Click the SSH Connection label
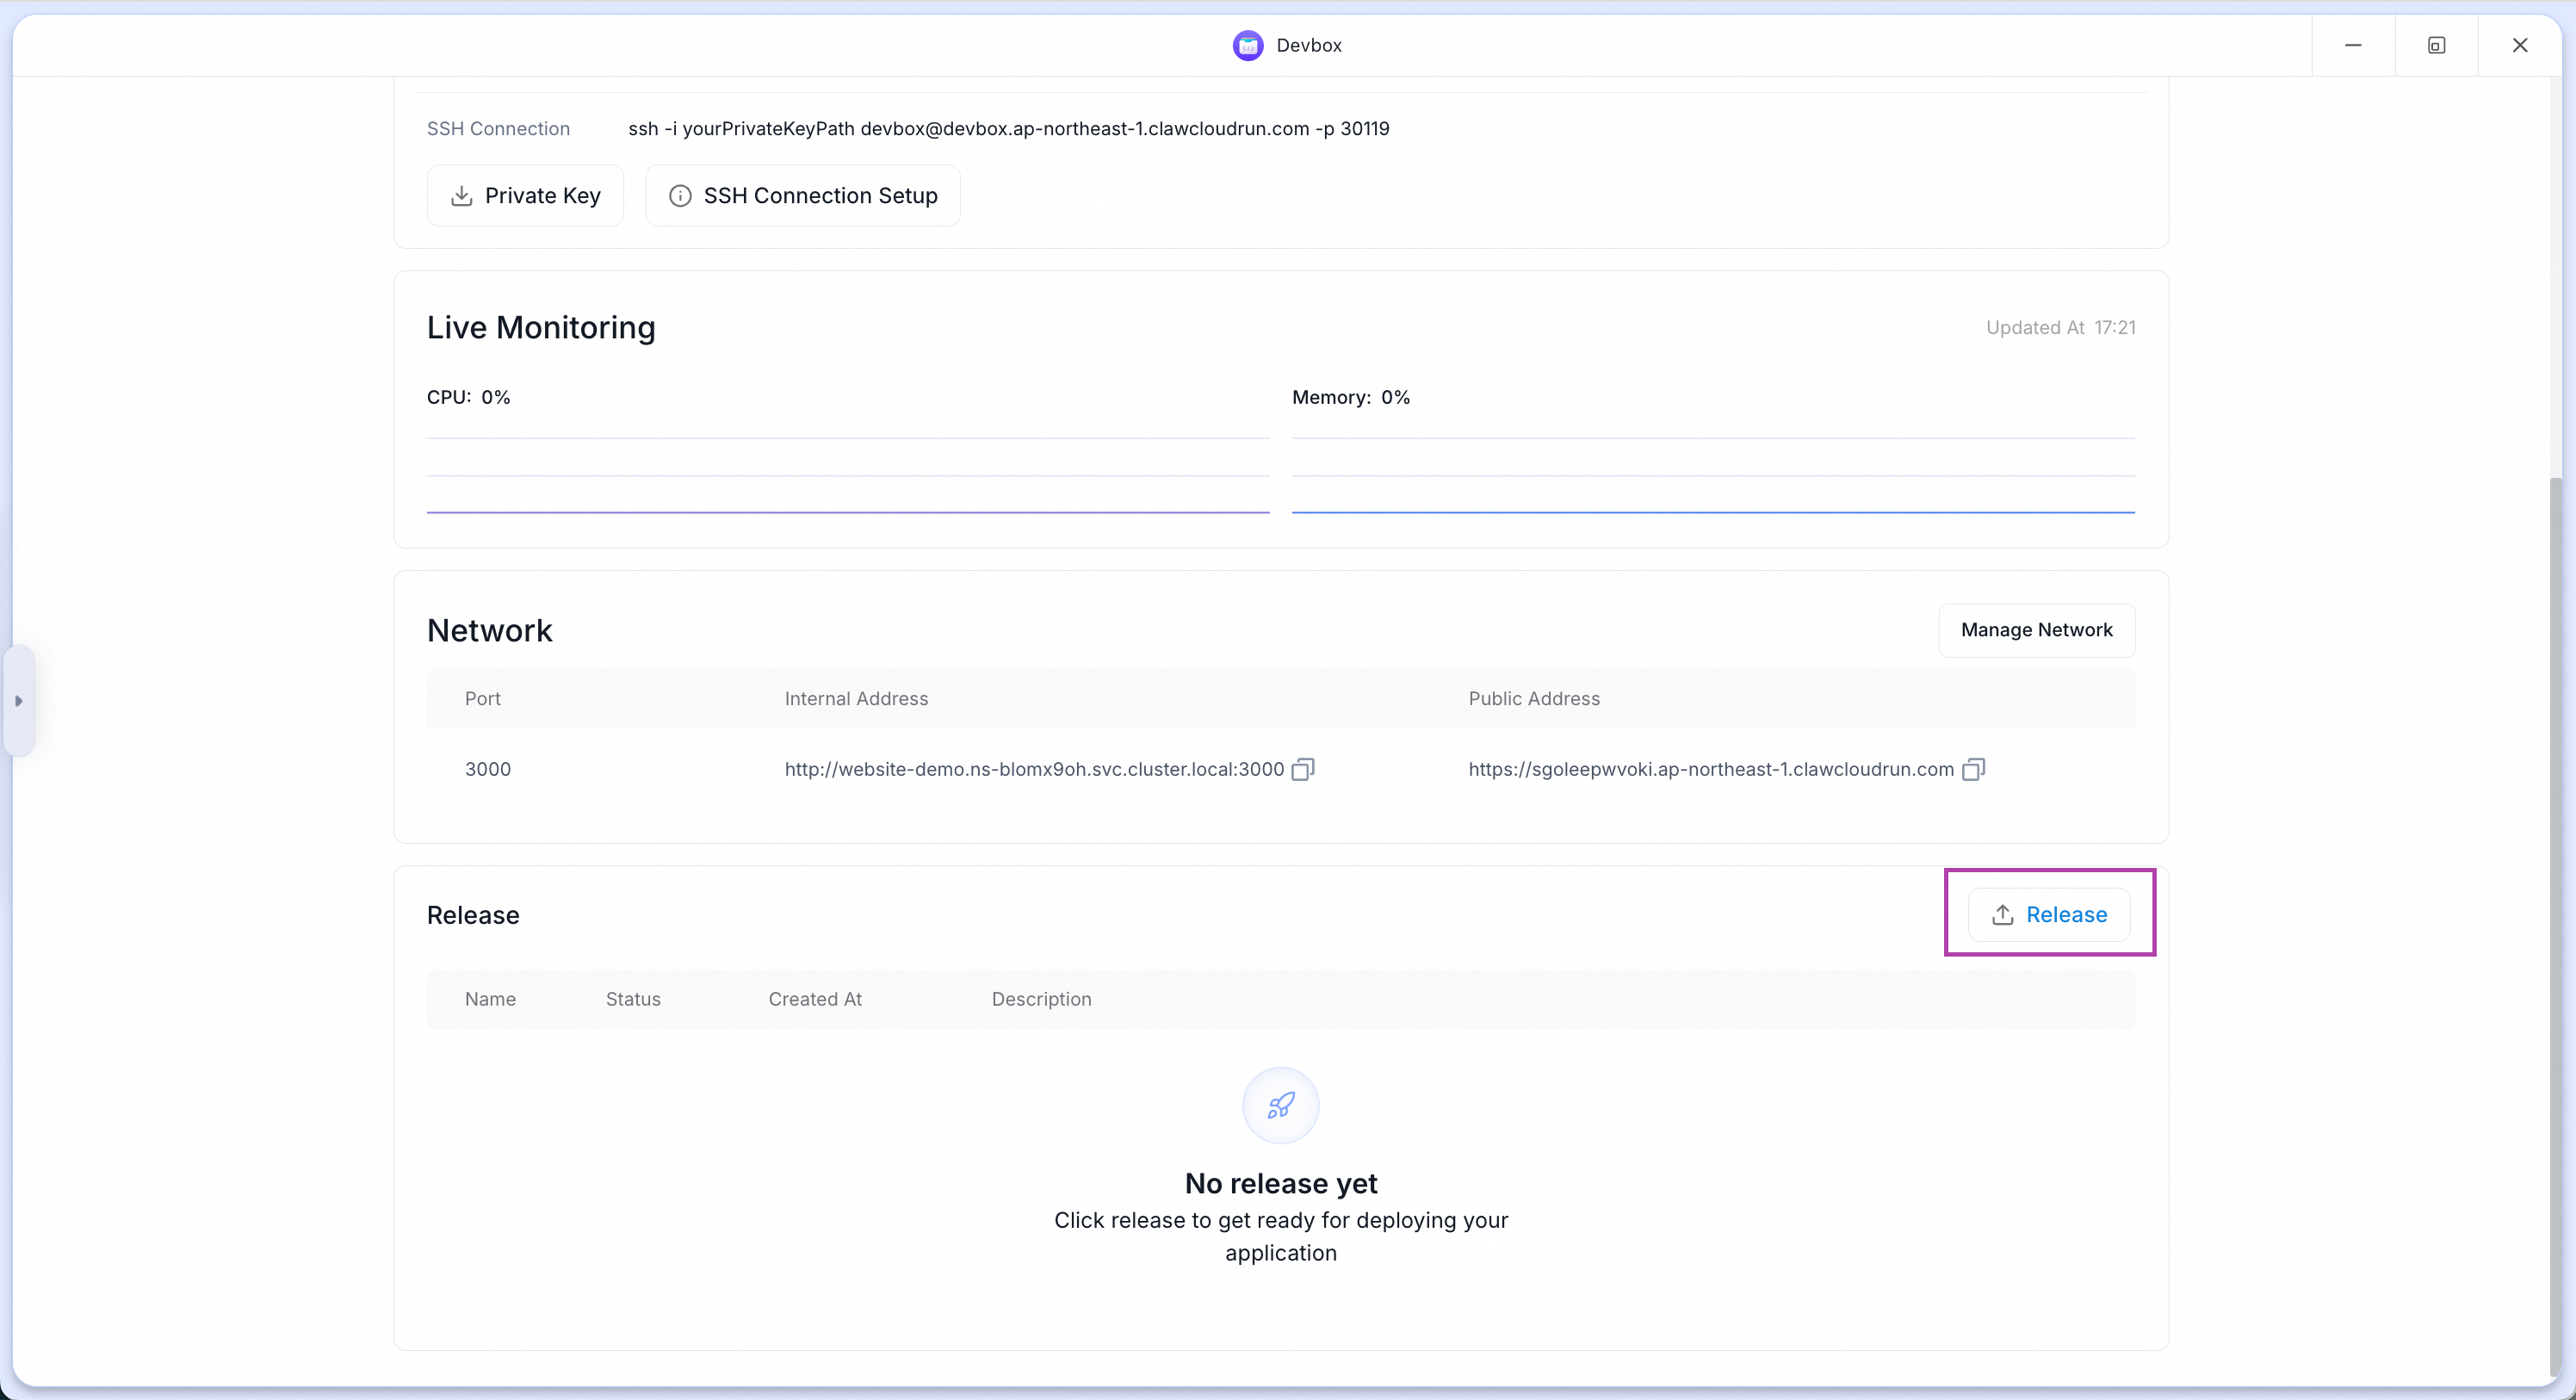Image resolution: width=2576 pixels, height=1400 pixels. click(x=498, y=129)
